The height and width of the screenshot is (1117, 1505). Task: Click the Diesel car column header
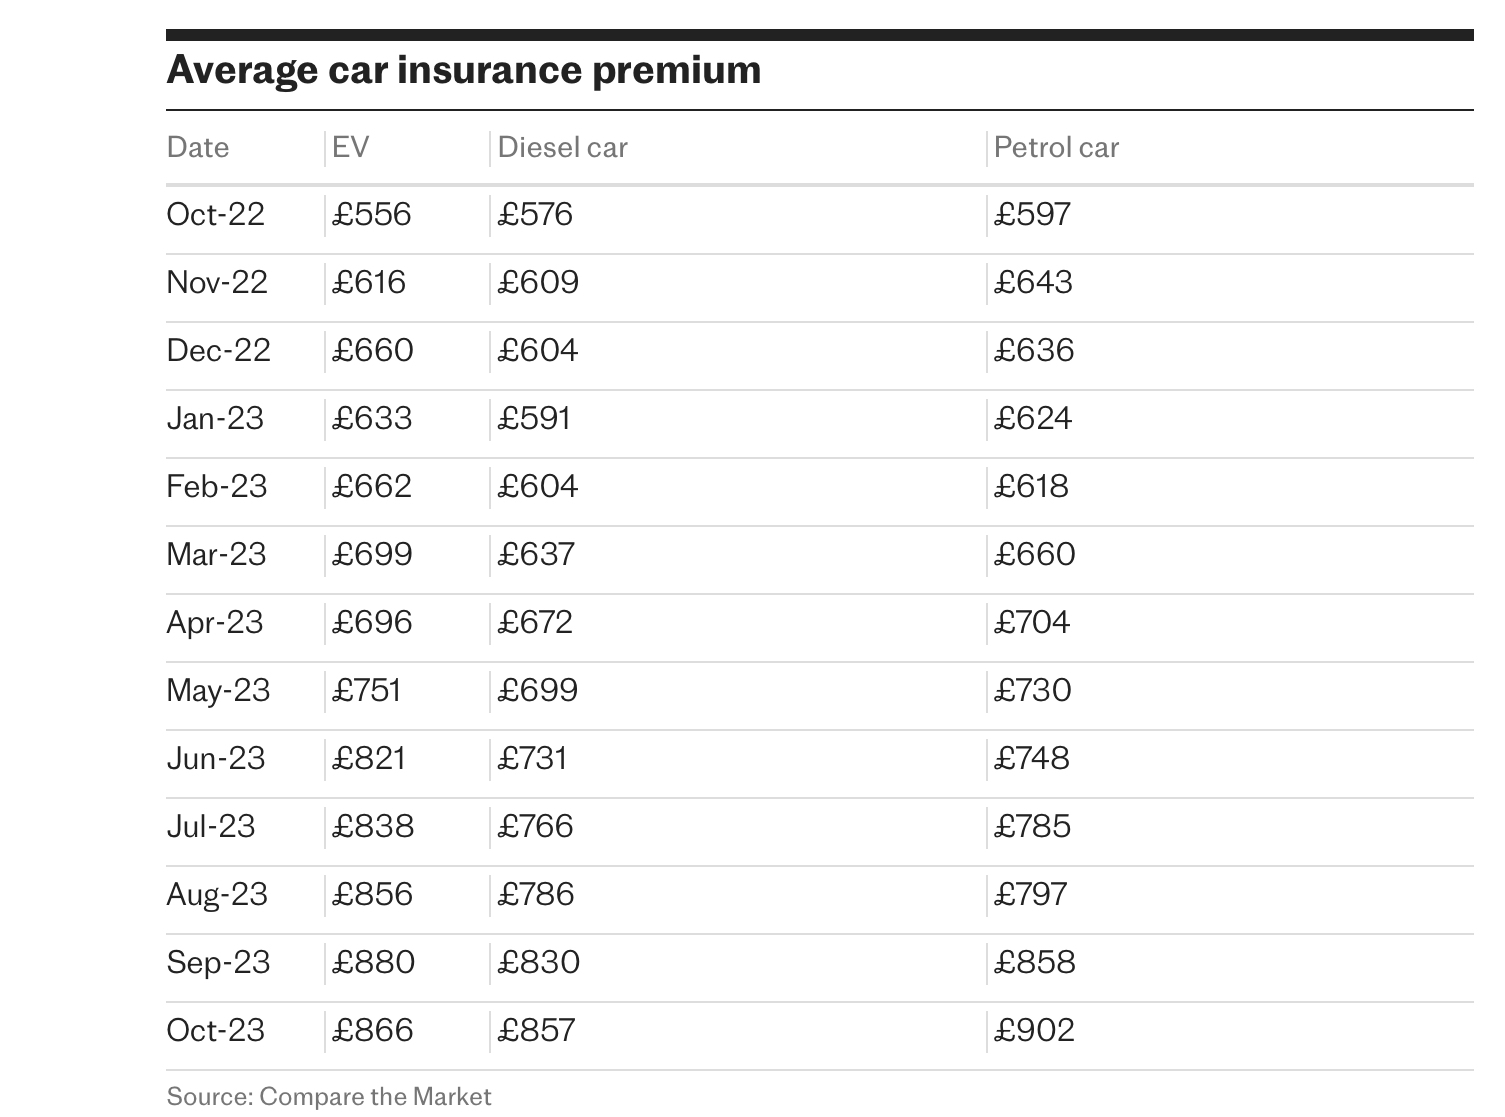[562, 147]
